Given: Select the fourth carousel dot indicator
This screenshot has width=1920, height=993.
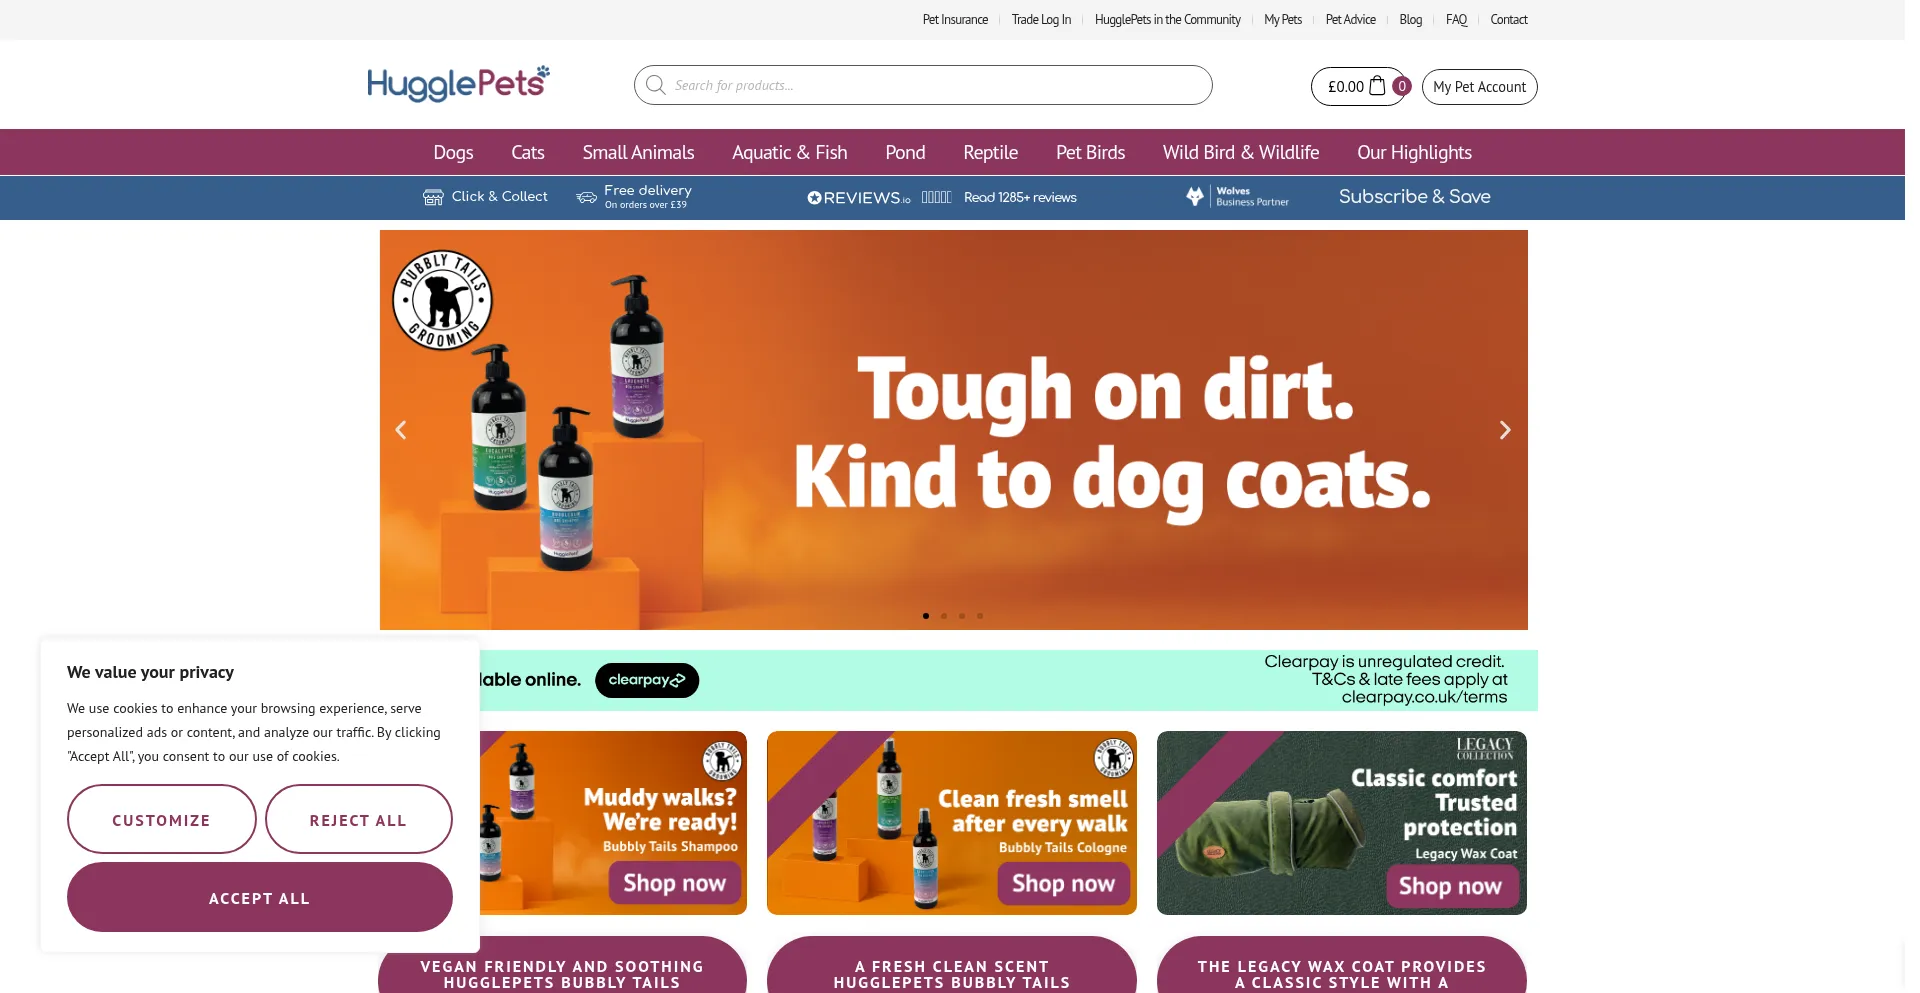Looking at the screenshot, I should 980,616.
